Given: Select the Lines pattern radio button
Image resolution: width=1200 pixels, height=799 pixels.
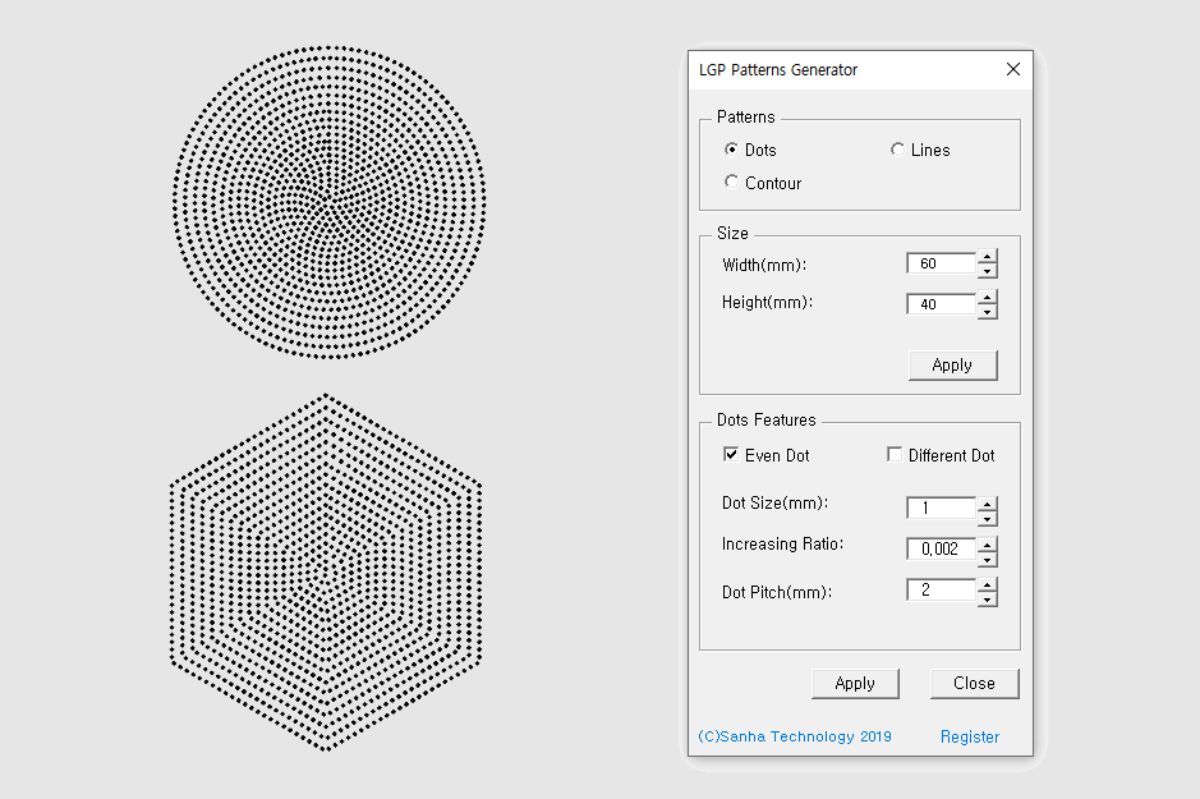Looking at the screenshot, I should click(x=897, y=149).
